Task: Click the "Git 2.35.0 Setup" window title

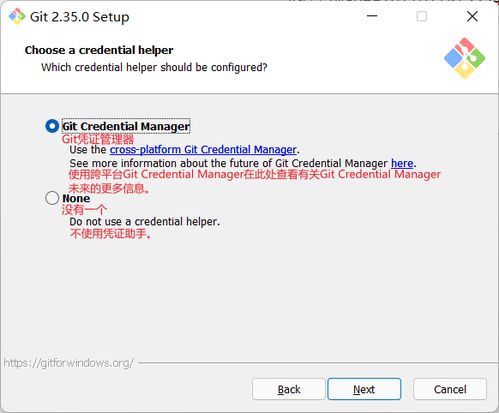Action: [79, 17]
